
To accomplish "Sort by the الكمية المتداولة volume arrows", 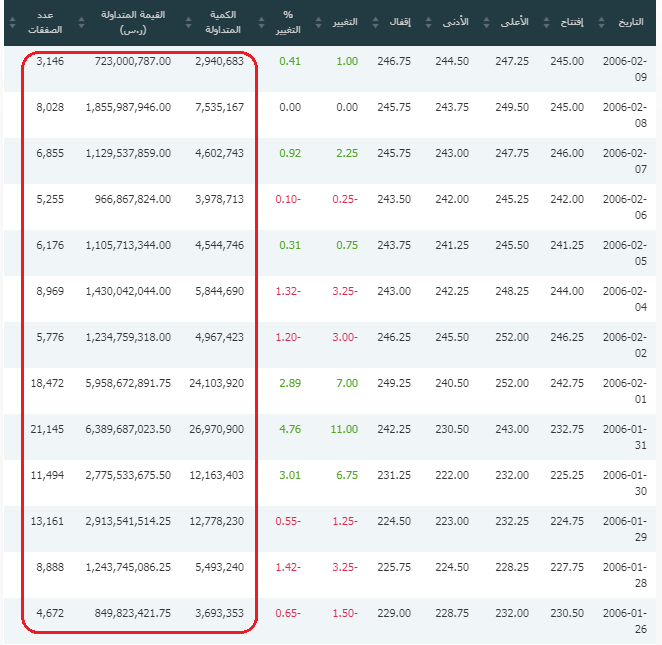I will pyautogui.click(x=188, y=22).
